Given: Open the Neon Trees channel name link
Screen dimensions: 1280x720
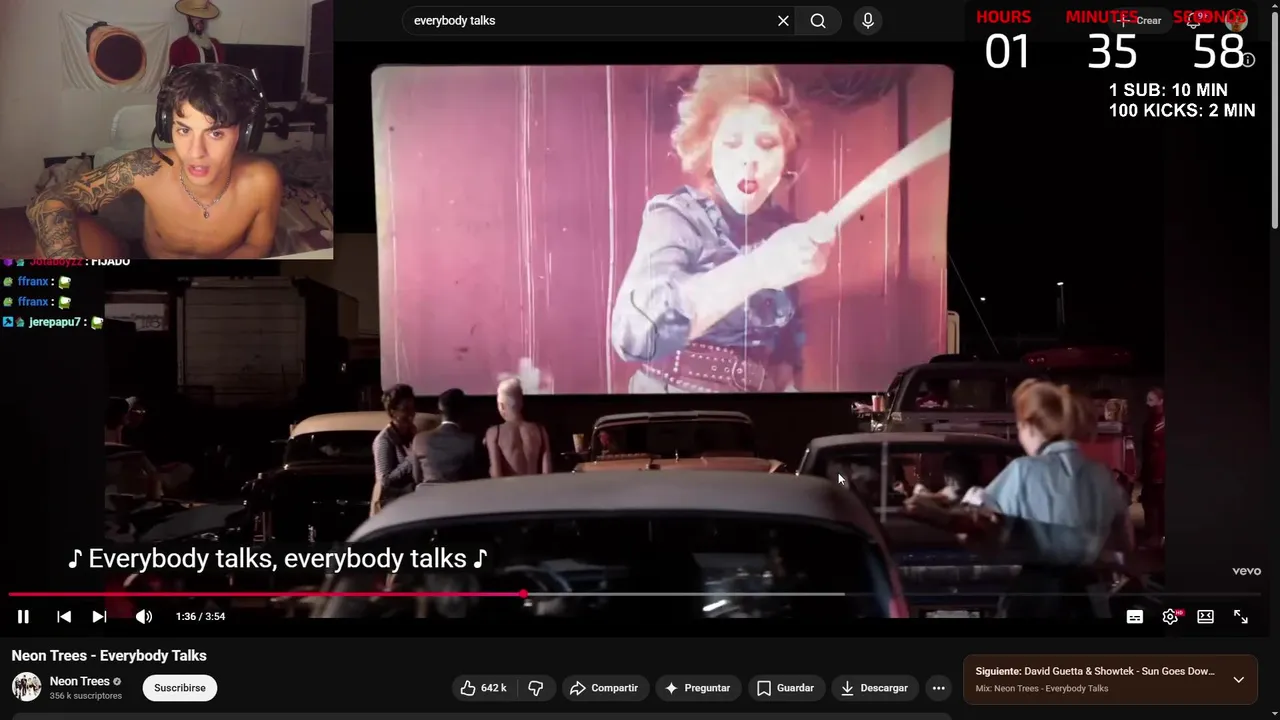Looking at the screenshot, I should (x=80, y=681).
